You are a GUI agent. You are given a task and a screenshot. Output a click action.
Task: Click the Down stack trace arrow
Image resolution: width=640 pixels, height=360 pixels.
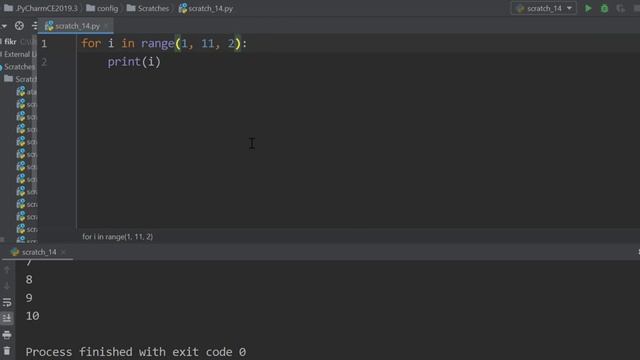click(7, 286)
